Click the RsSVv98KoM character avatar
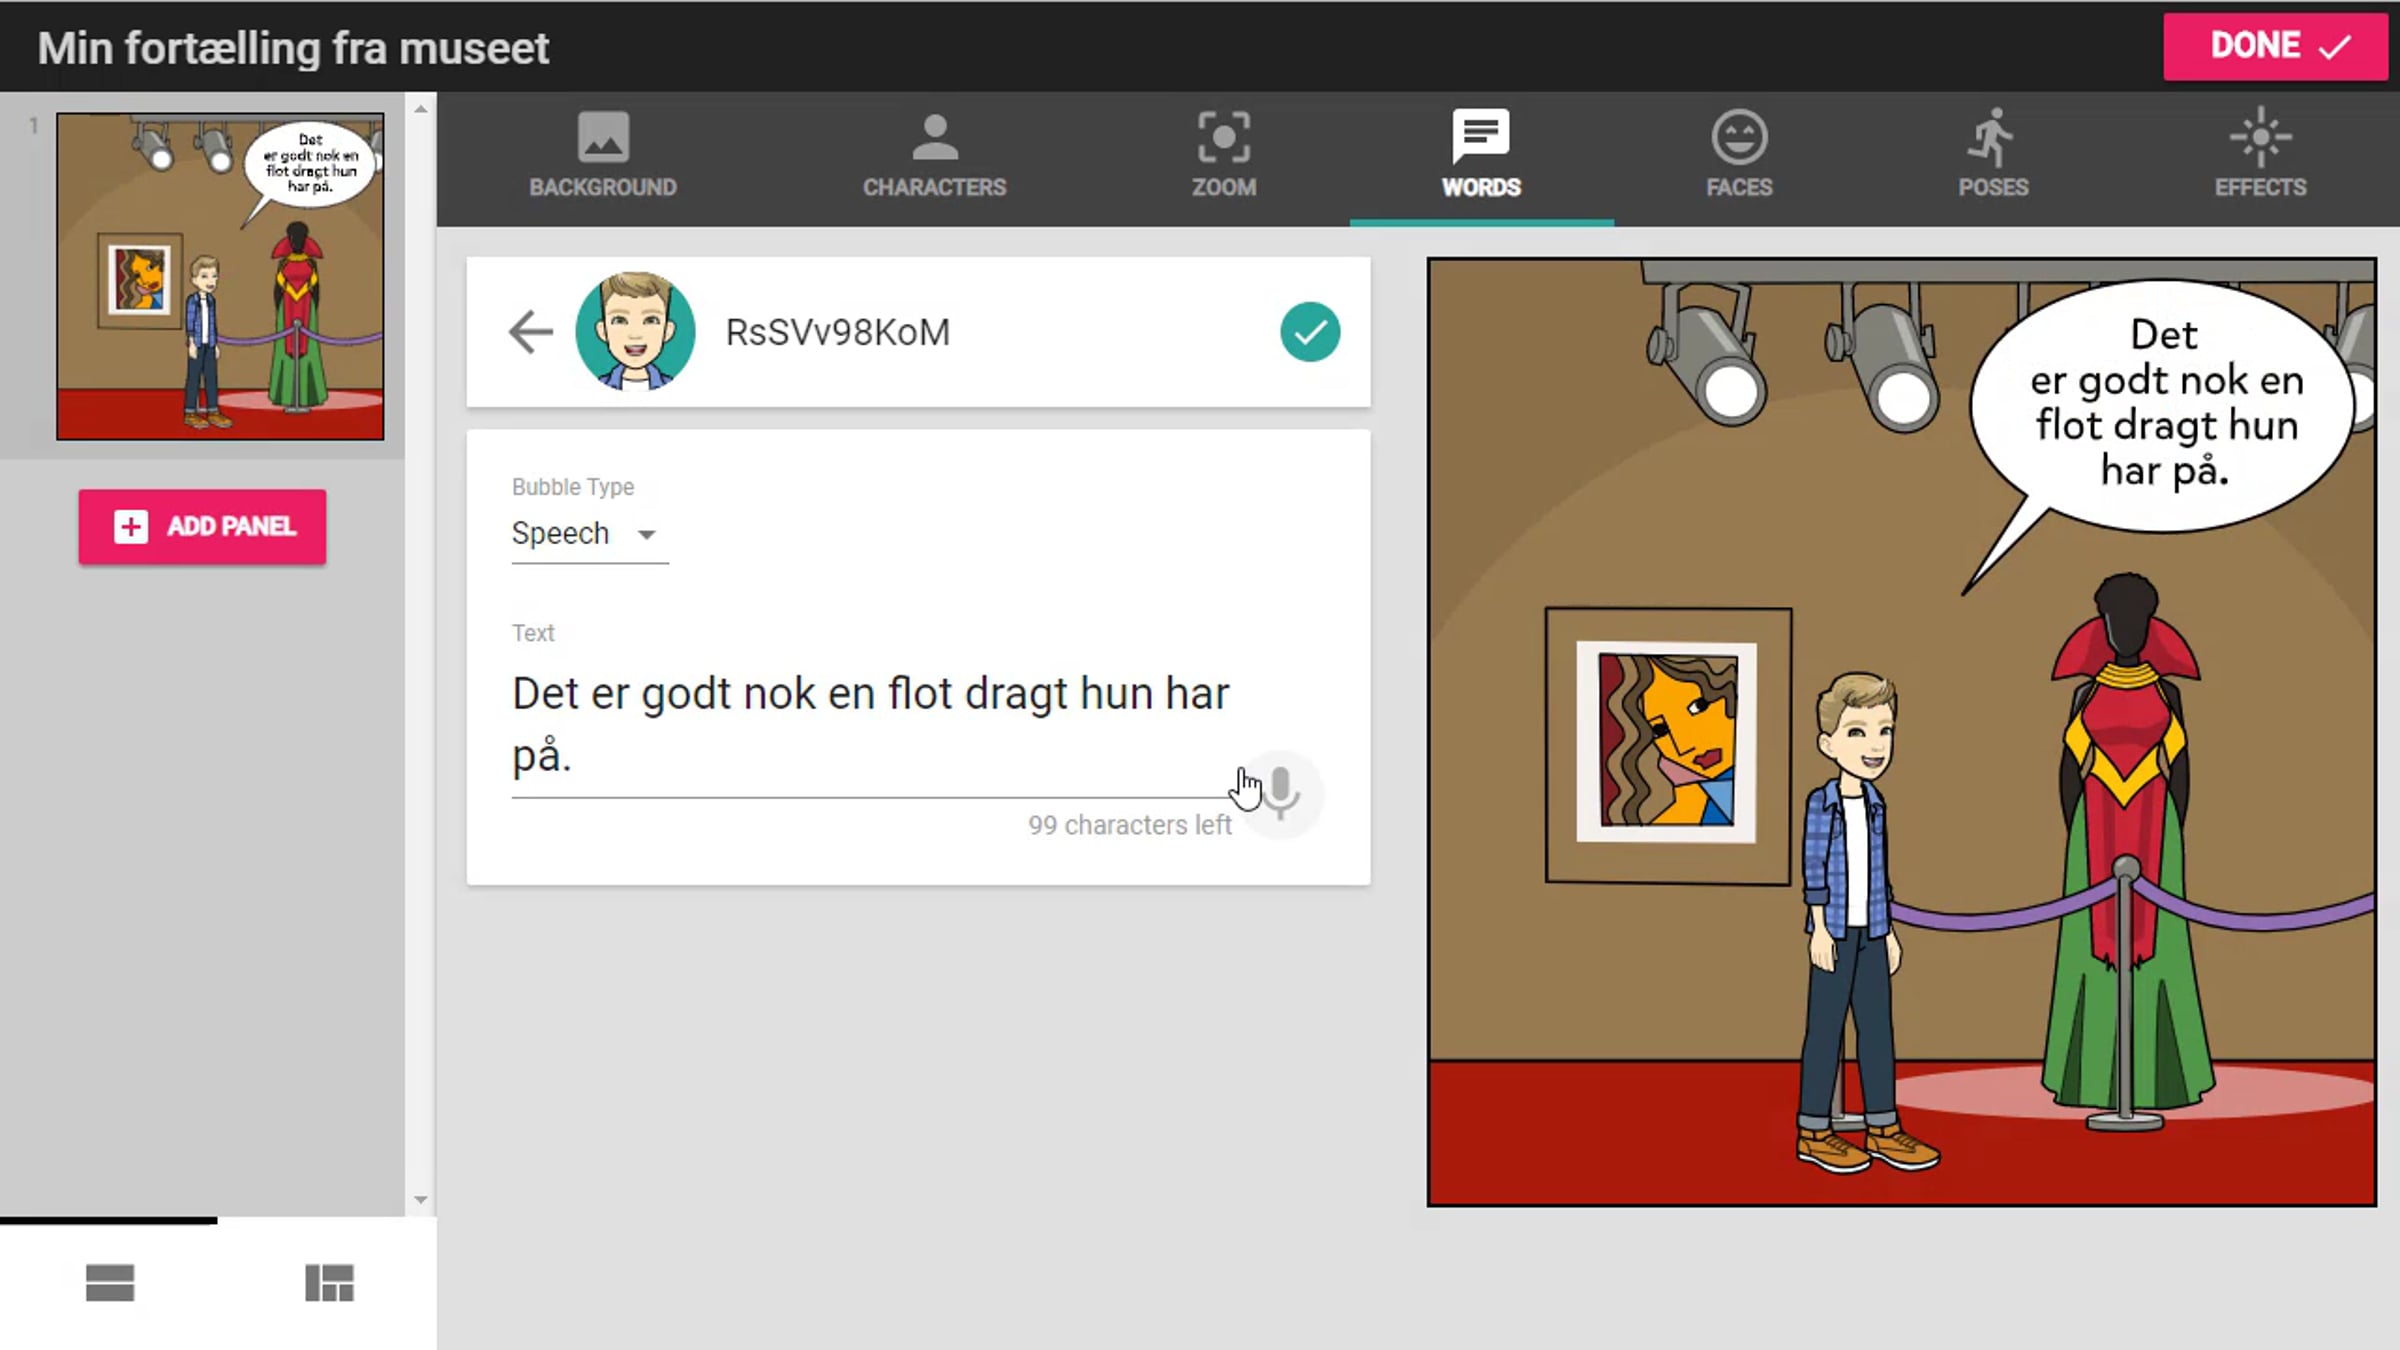The width and height of the screenshot is (2400, 1350). click(635, 331)
